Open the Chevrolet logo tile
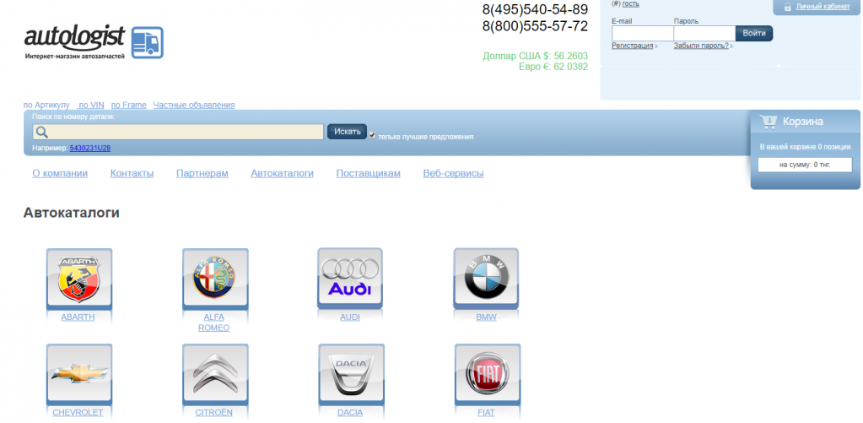This screenshot has width=863, height=423. click(x=79, y=374)
